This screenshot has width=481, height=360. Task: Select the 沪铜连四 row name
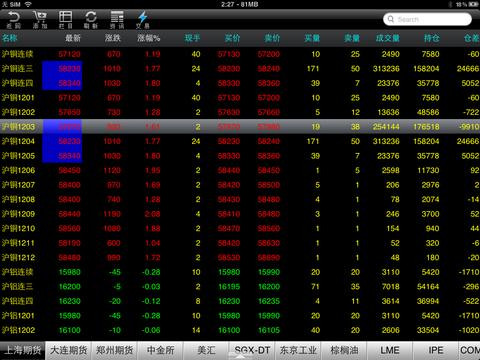coord(17,83)
